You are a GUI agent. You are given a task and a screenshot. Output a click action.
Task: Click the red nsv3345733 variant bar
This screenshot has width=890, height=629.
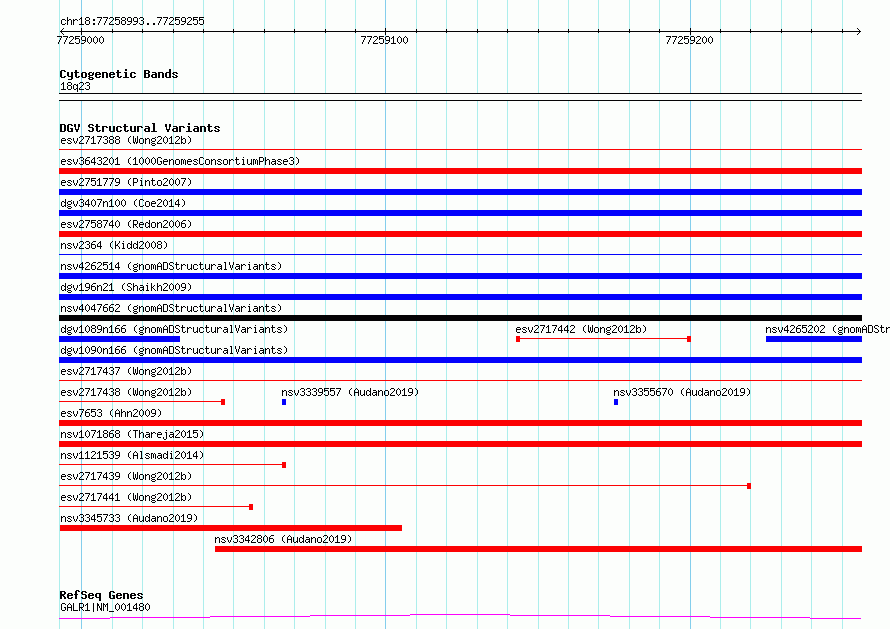tap(230, 528)
